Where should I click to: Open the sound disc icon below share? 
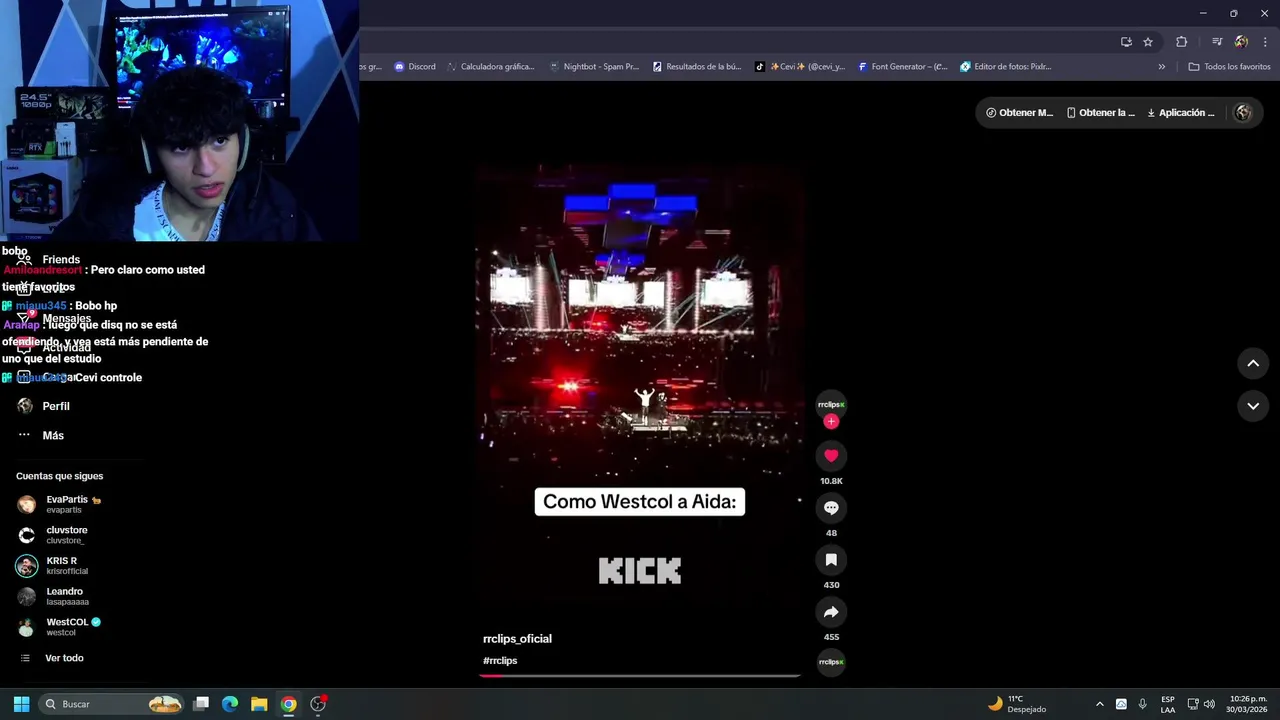pyautogui.click(x=831, y=662)
